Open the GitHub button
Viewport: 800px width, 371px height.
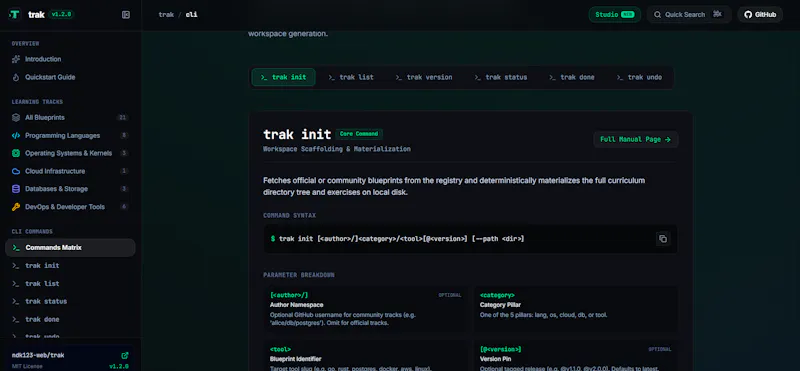[760, 15]
